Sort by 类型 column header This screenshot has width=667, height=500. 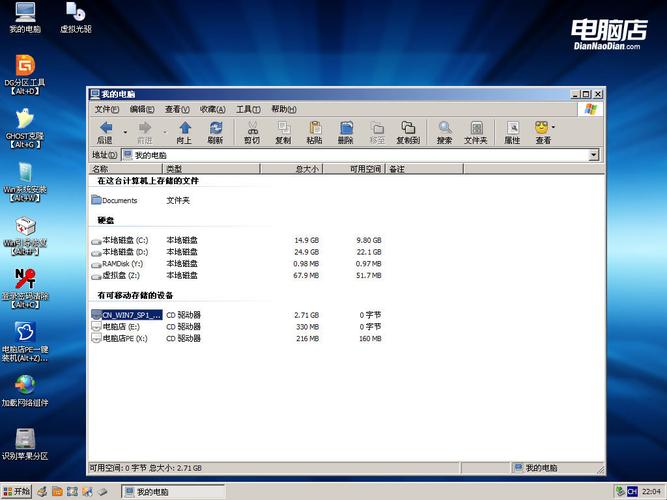tap(211, 169)
